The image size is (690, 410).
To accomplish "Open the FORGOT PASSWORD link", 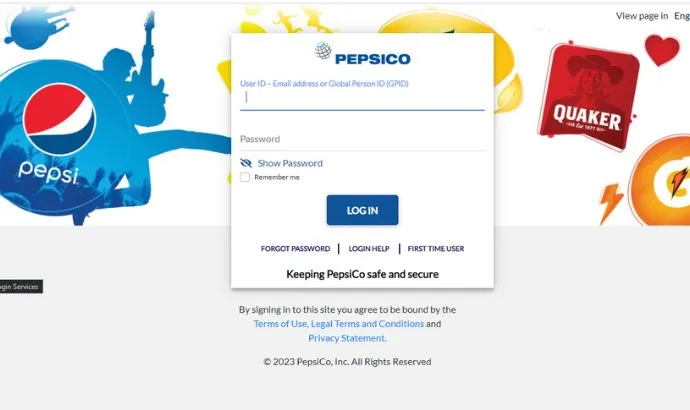I will click(x=295, y=249).
